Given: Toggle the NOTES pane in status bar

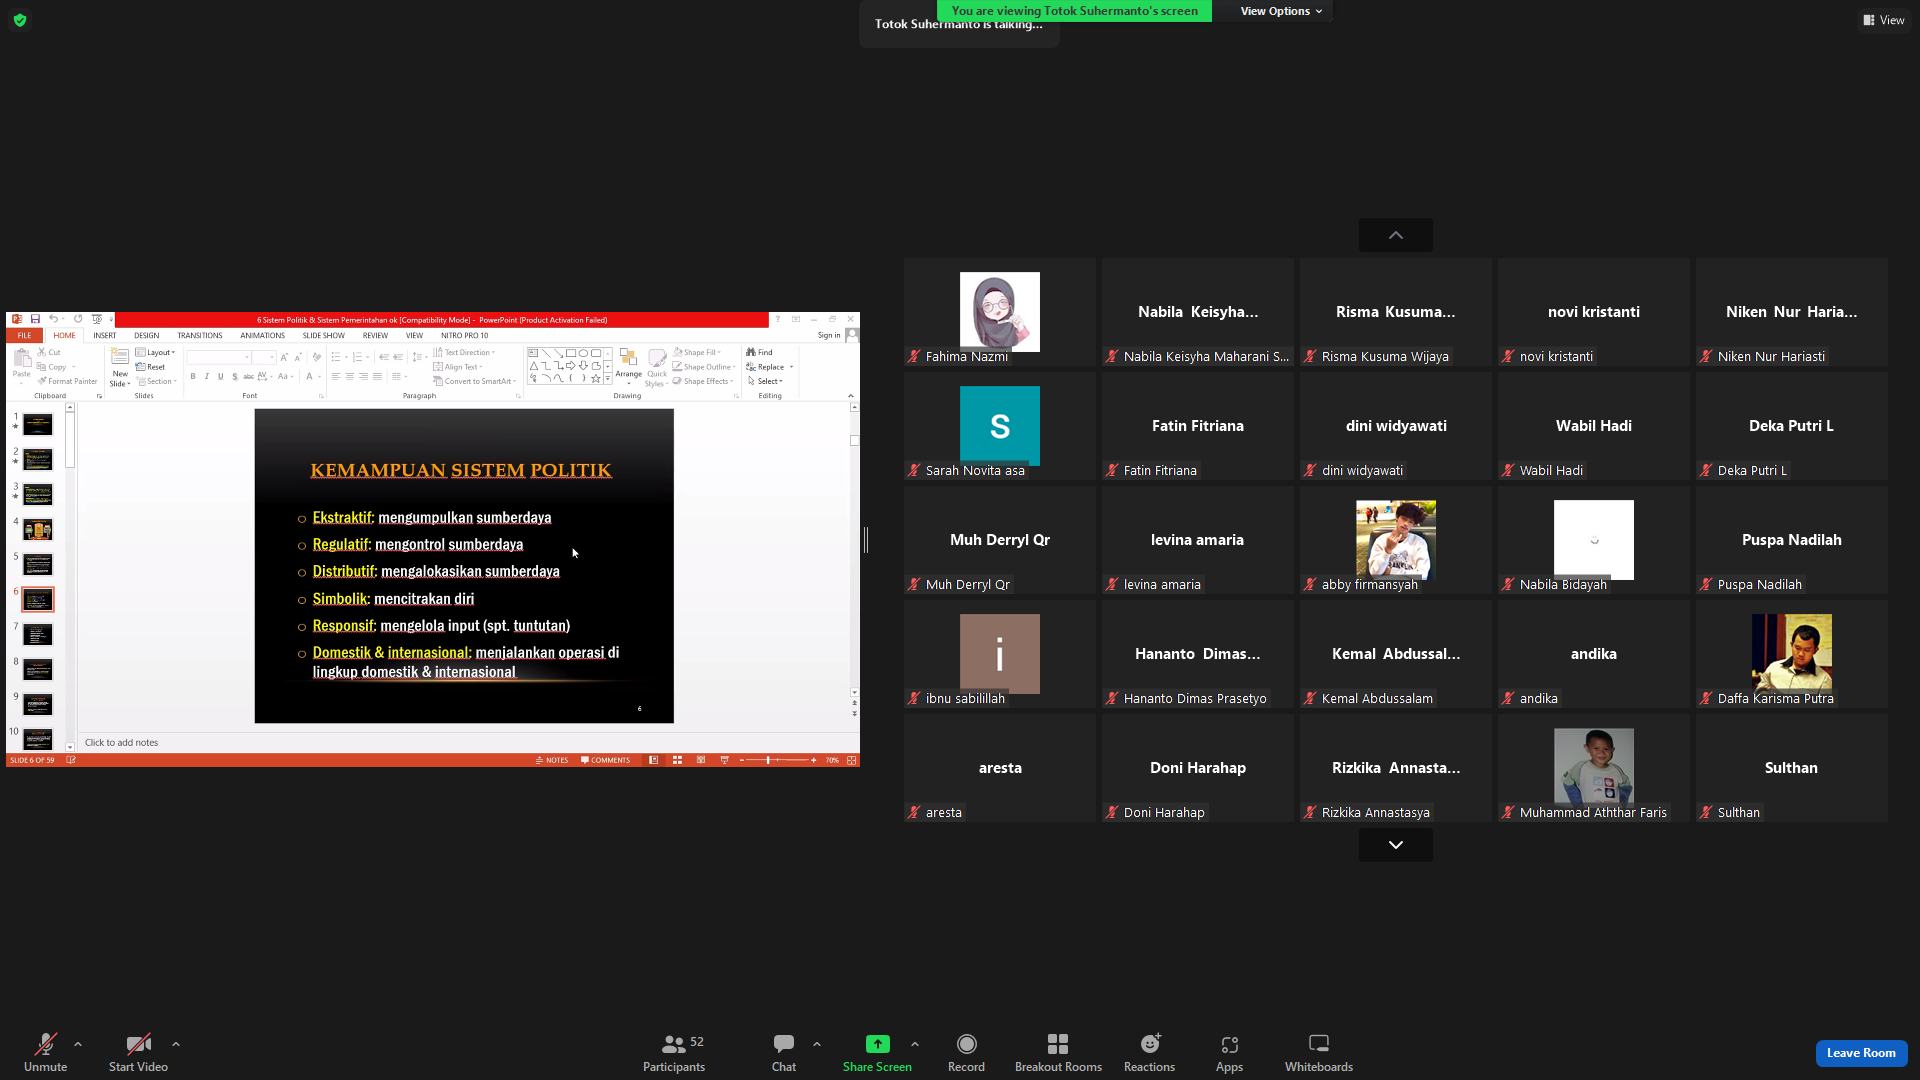Looking at the screenshot, I should coord(552,760).
